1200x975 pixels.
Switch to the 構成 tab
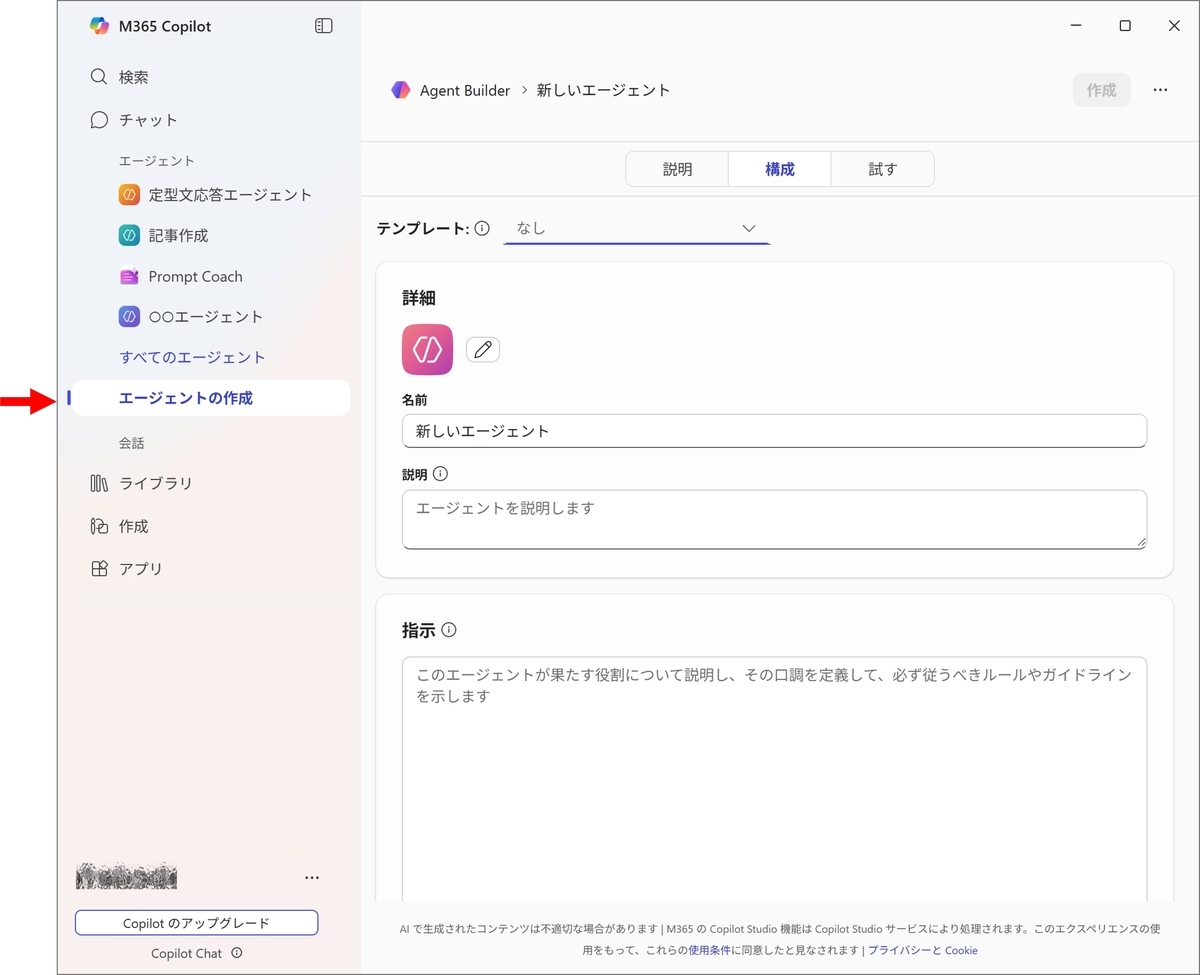780,169
